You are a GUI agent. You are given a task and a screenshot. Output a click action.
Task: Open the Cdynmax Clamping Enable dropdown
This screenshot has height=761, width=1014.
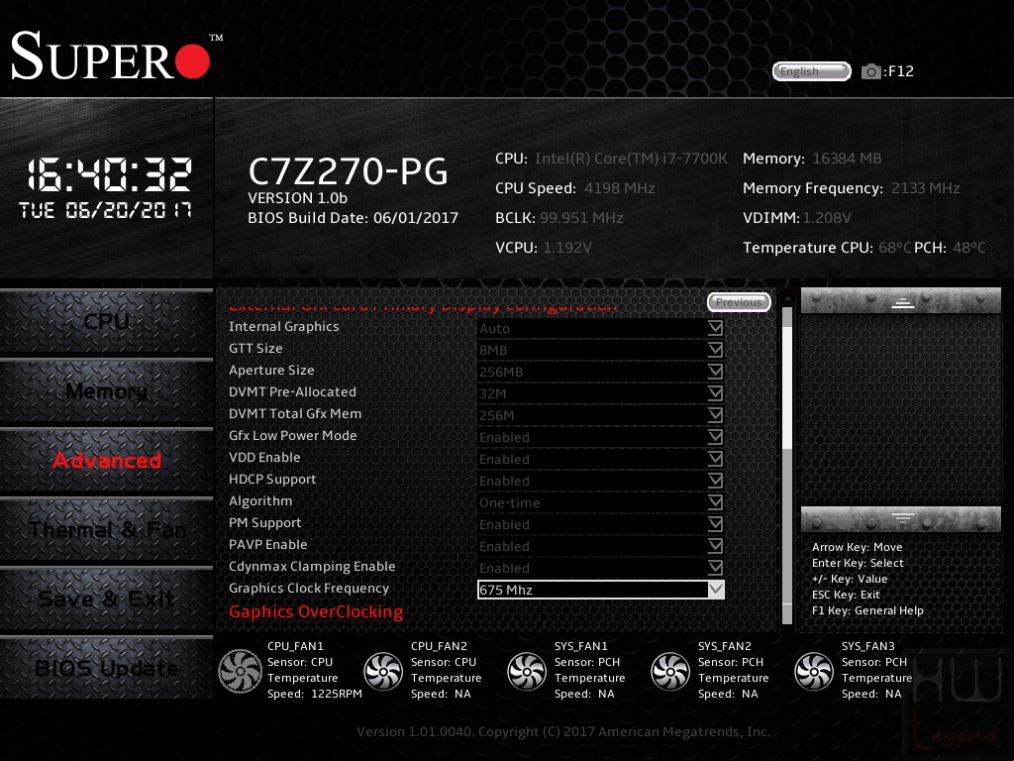pyautogui.click(x=600, y=568)
